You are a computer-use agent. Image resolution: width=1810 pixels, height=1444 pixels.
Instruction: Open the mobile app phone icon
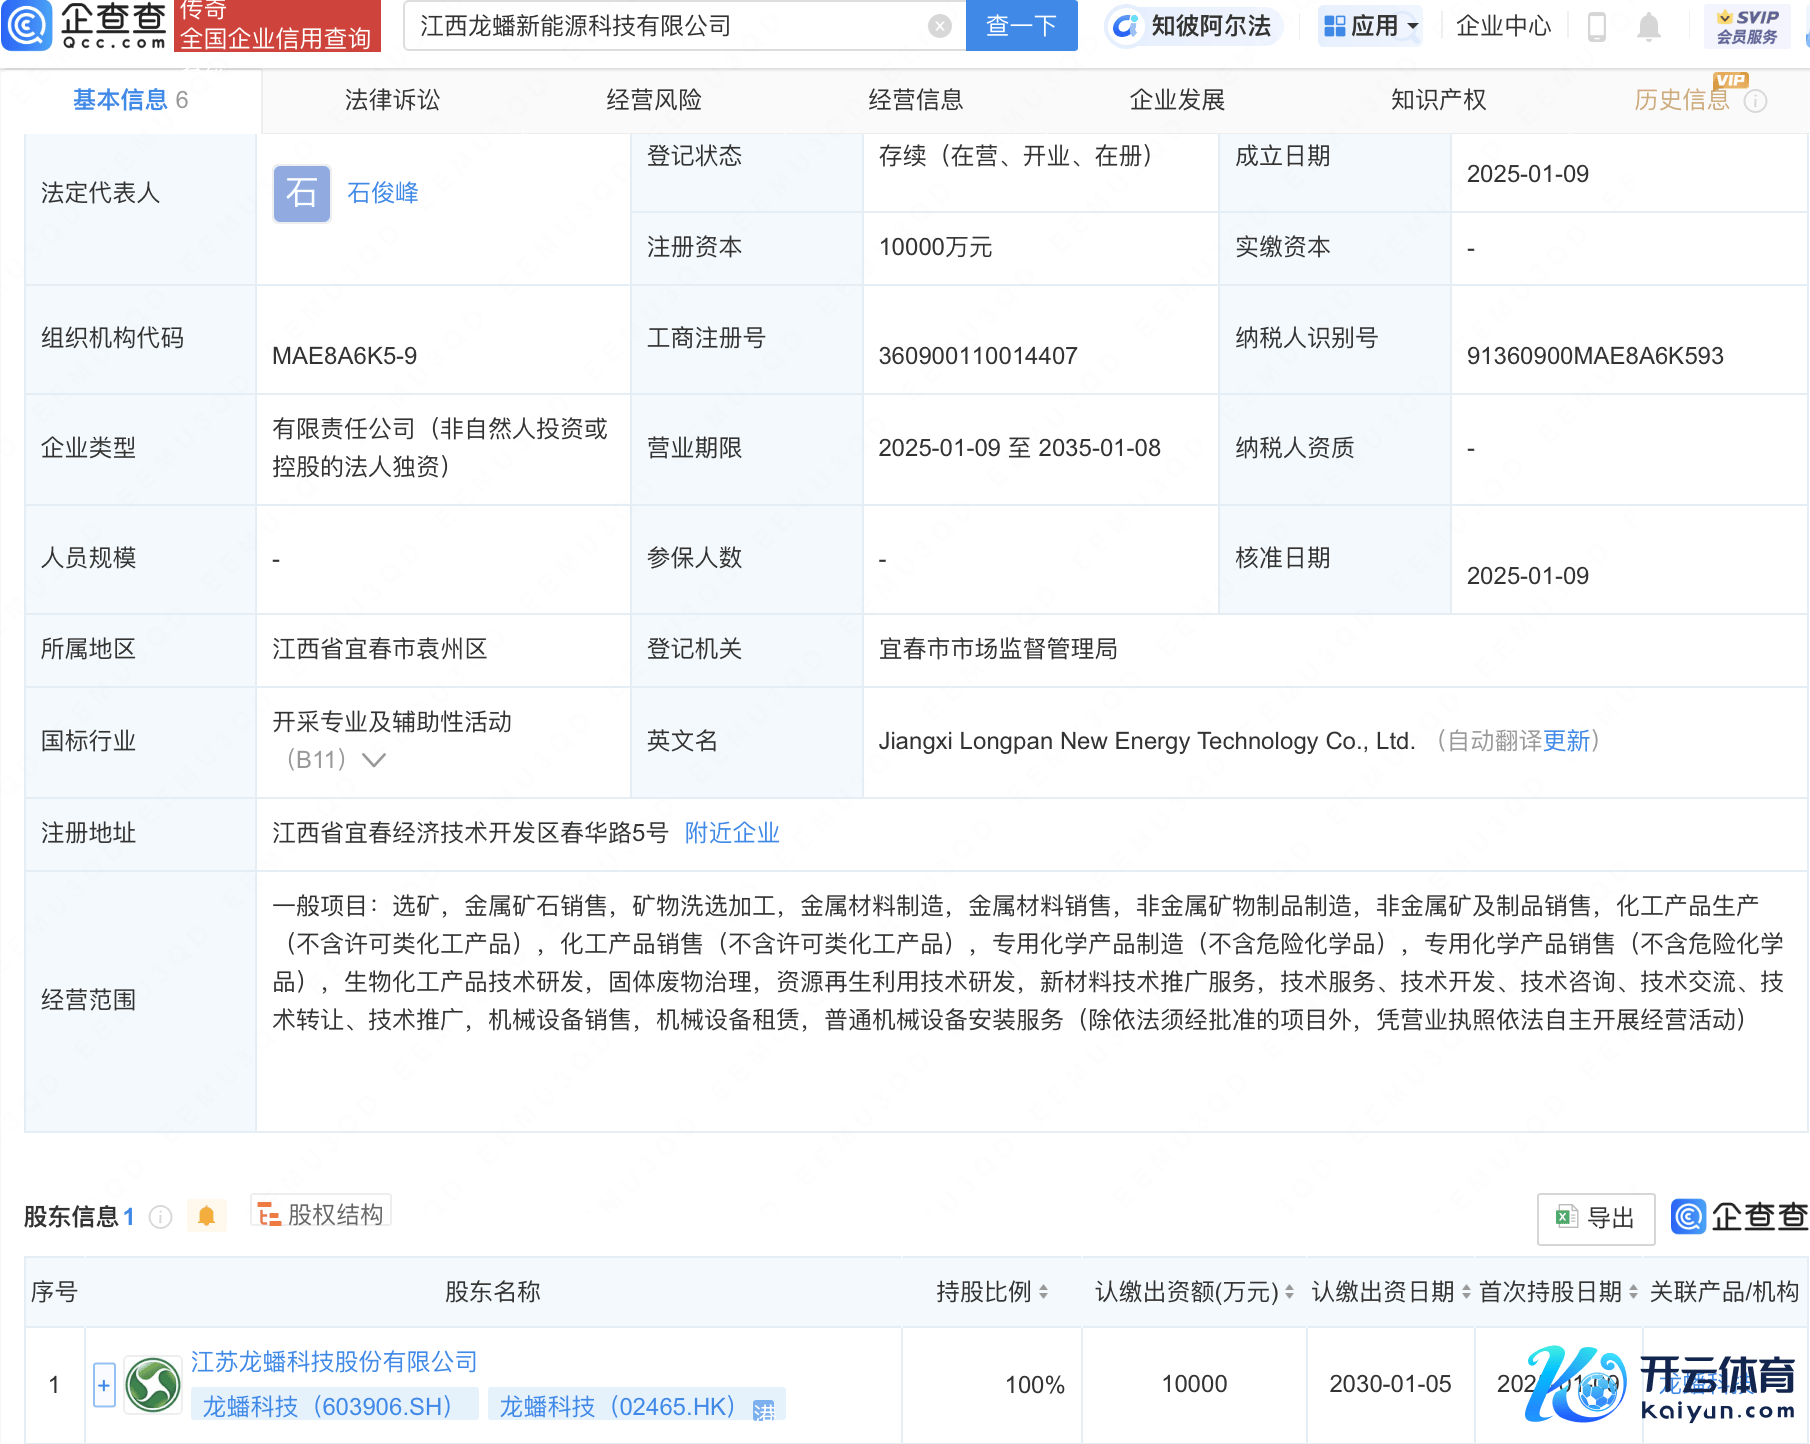(x=1597, y=27)
